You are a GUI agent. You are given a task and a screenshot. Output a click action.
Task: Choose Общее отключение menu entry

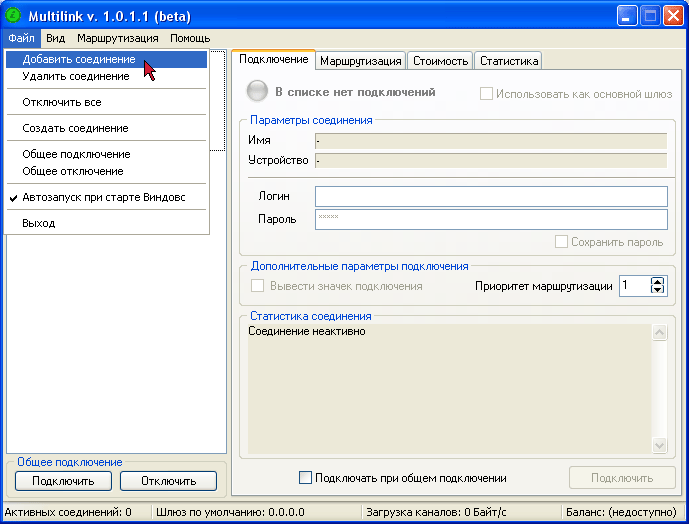click(106, 171)
